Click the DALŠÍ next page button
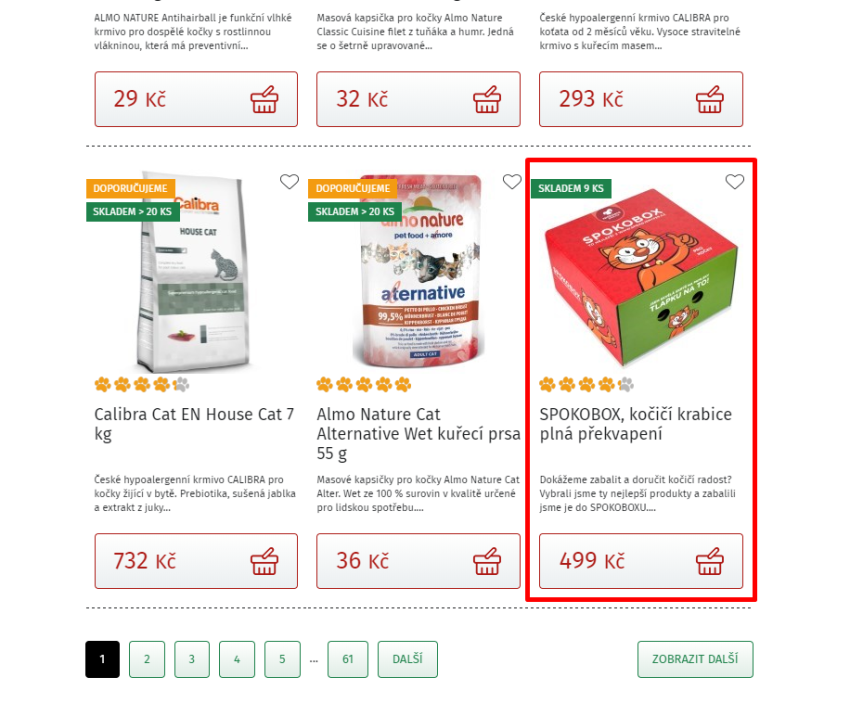The image size is (850, 703). 408,659
